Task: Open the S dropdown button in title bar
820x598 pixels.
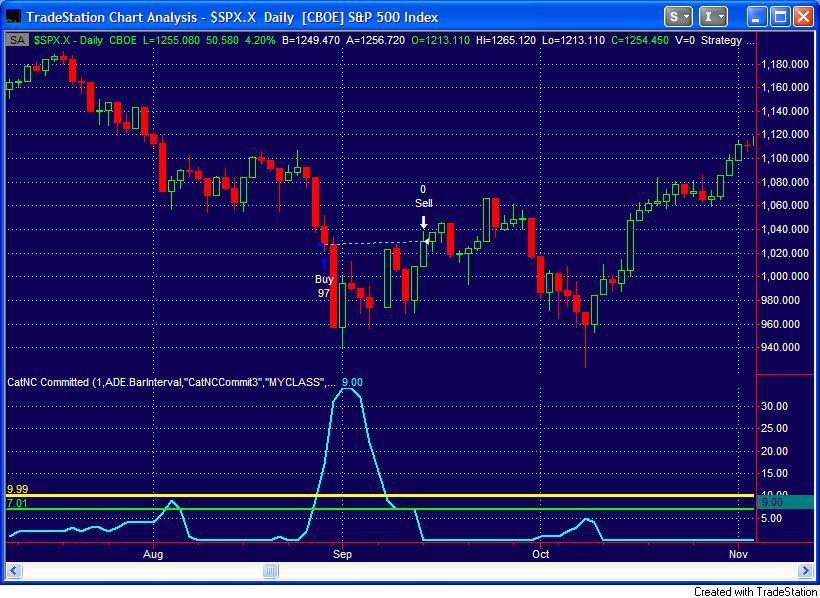Action: [678, 17]
